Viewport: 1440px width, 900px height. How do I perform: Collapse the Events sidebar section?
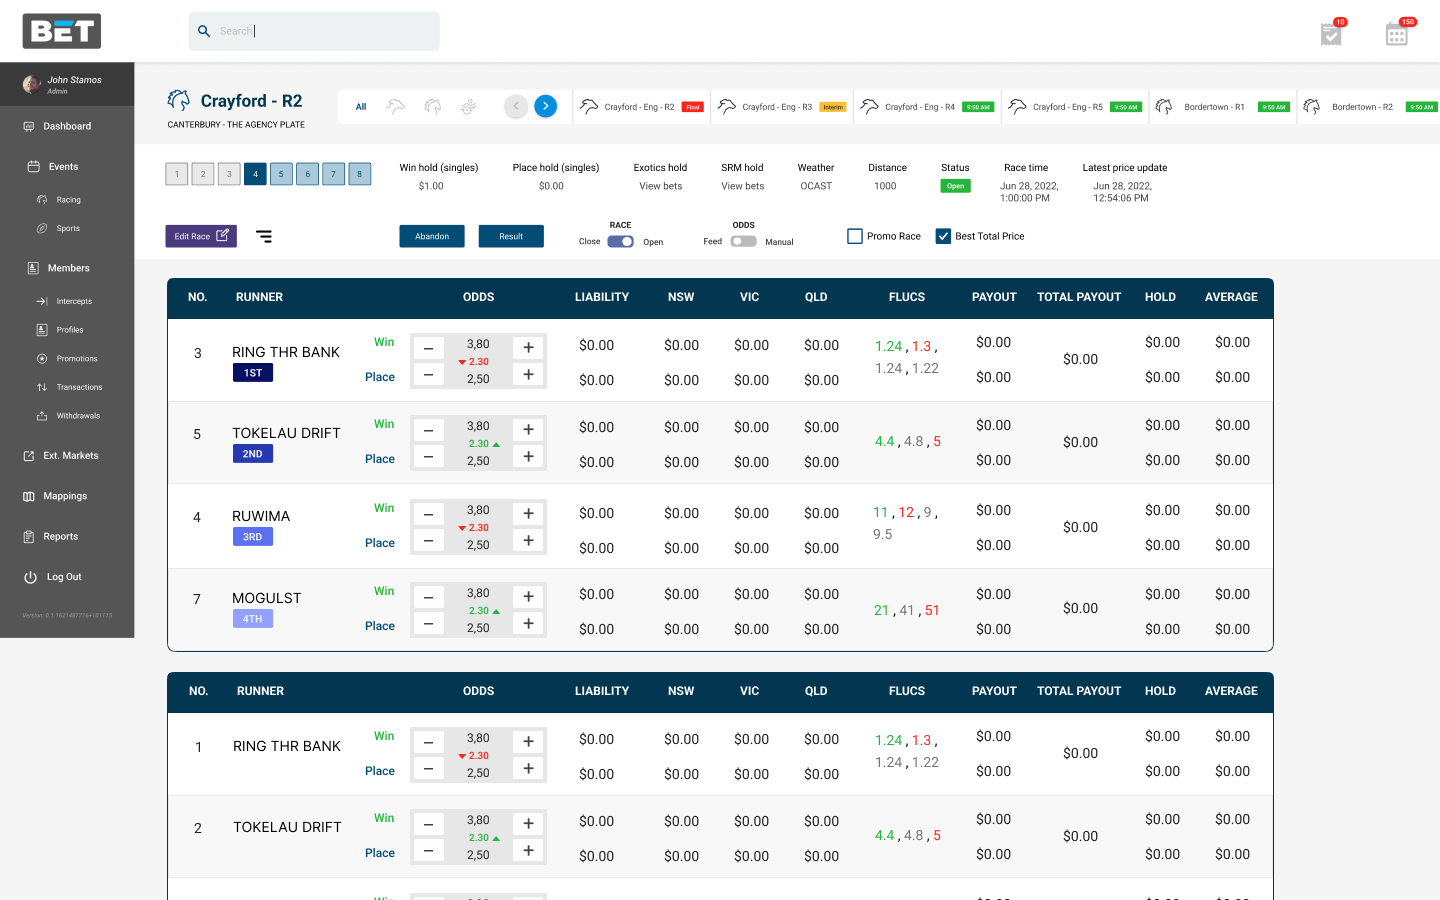[x=63, y=167]
